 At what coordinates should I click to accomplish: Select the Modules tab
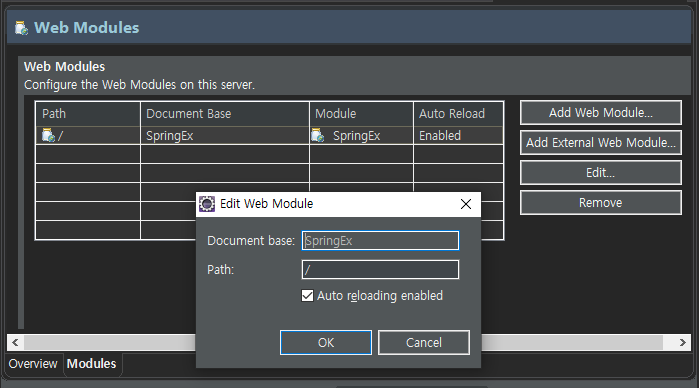[91, 363]
